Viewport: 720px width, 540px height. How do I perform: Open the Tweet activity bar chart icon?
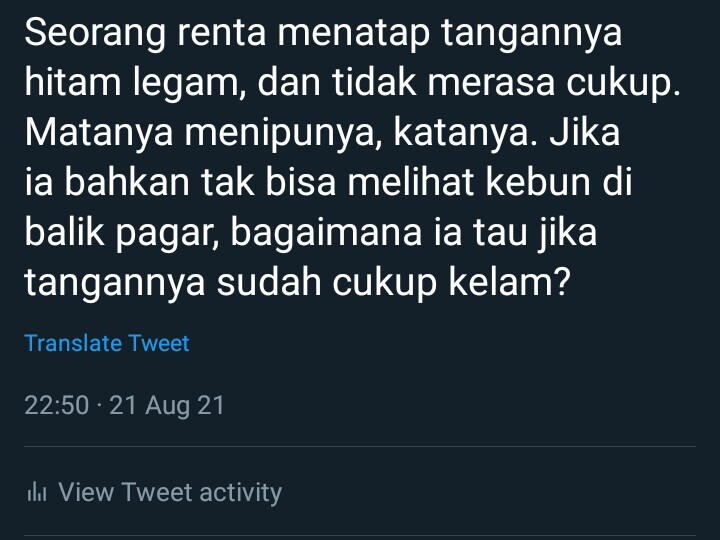pos(37,492)
